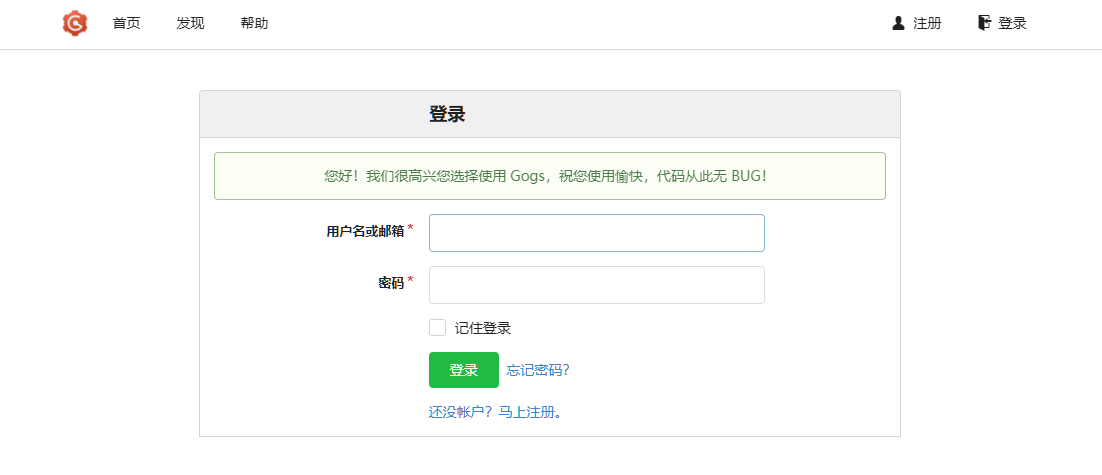
Task: Open the 忘记密码? link
Action: click(538, 370)
